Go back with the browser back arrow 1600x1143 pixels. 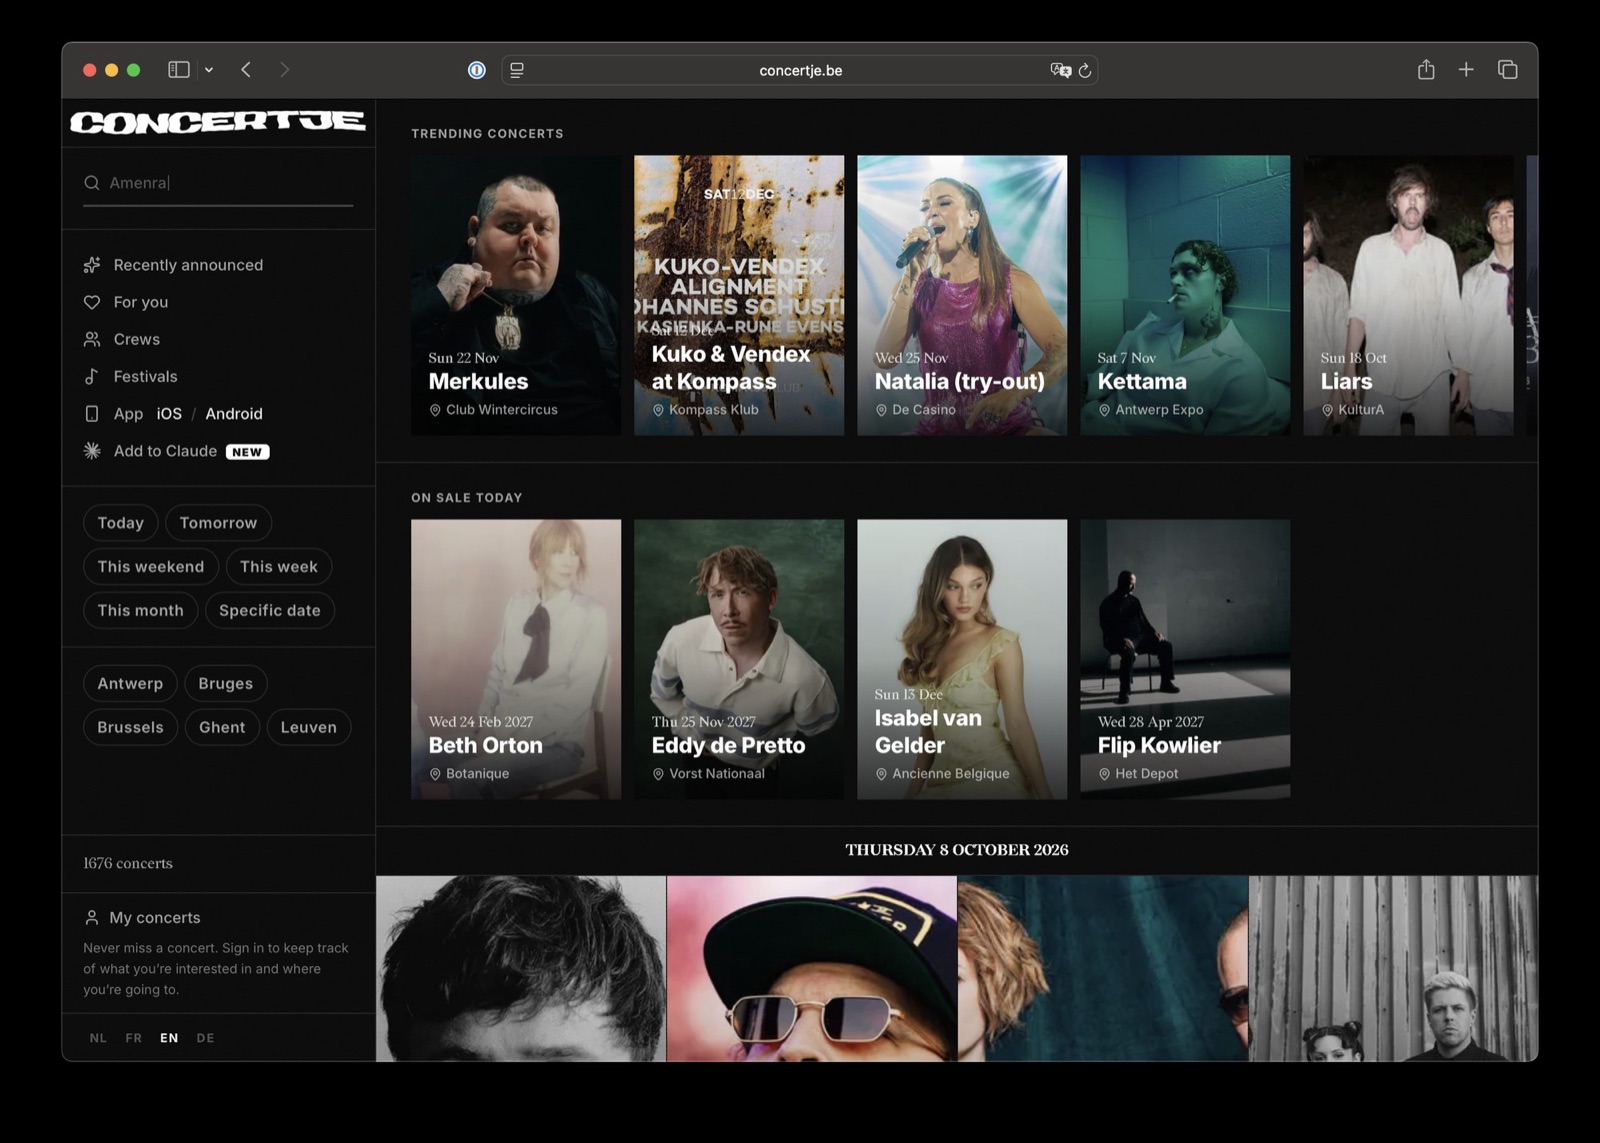coord(246,70)
